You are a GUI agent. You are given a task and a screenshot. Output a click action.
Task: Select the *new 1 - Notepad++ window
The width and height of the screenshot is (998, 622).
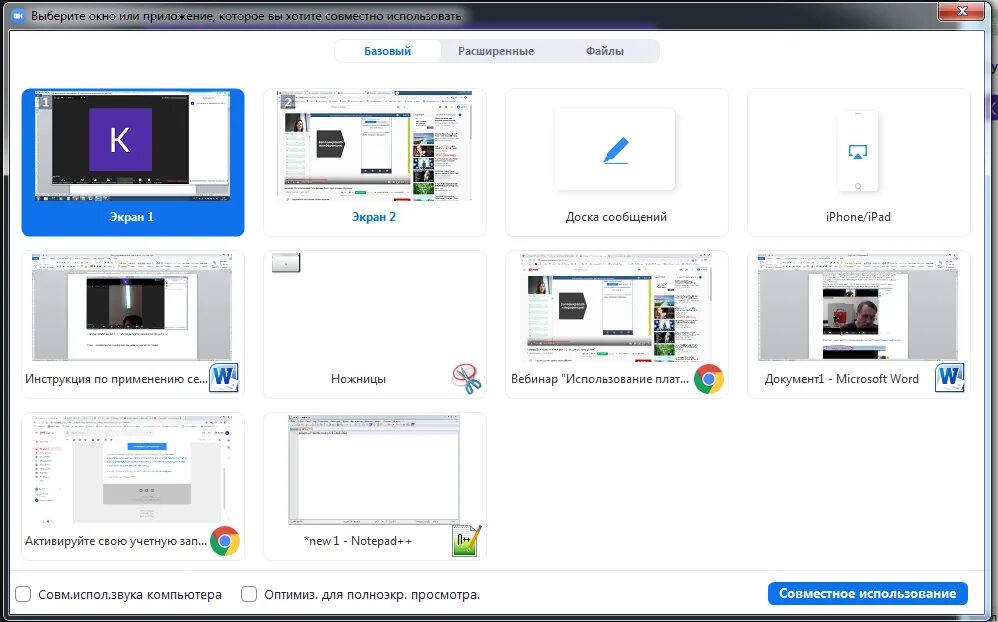coord(375,486)
